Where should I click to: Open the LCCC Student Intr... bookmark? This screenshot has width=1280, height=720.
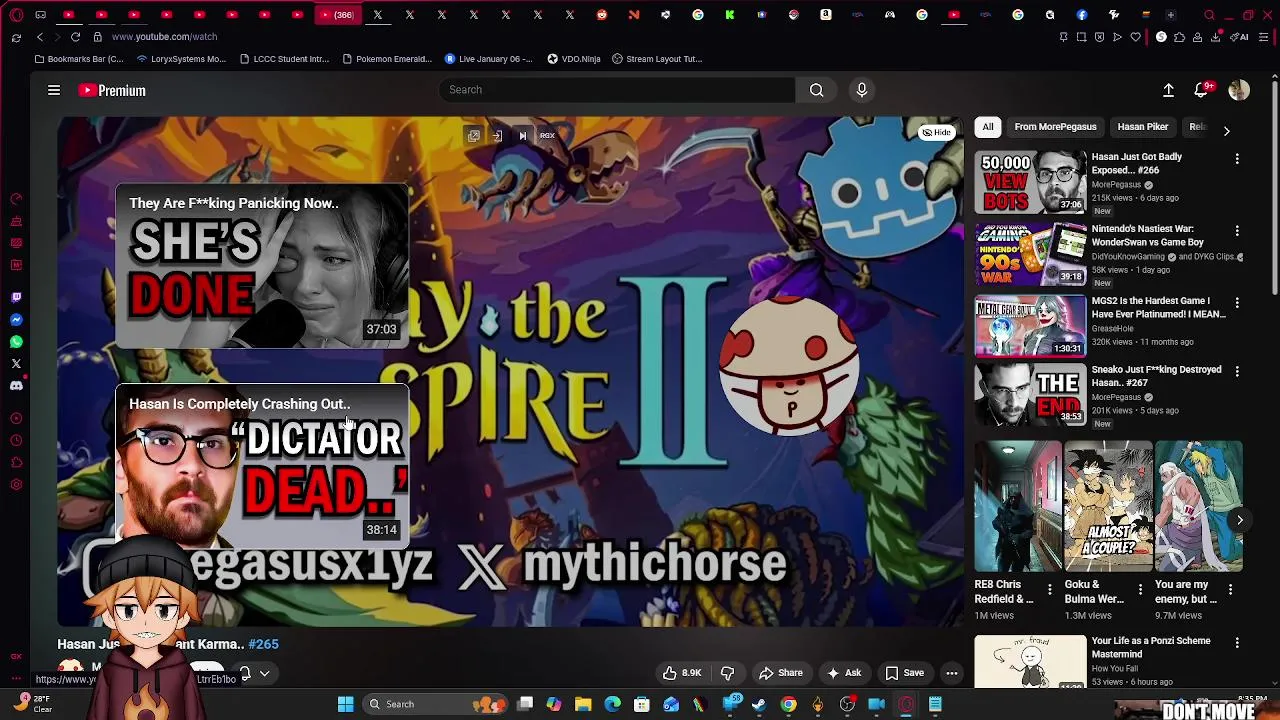284,59
